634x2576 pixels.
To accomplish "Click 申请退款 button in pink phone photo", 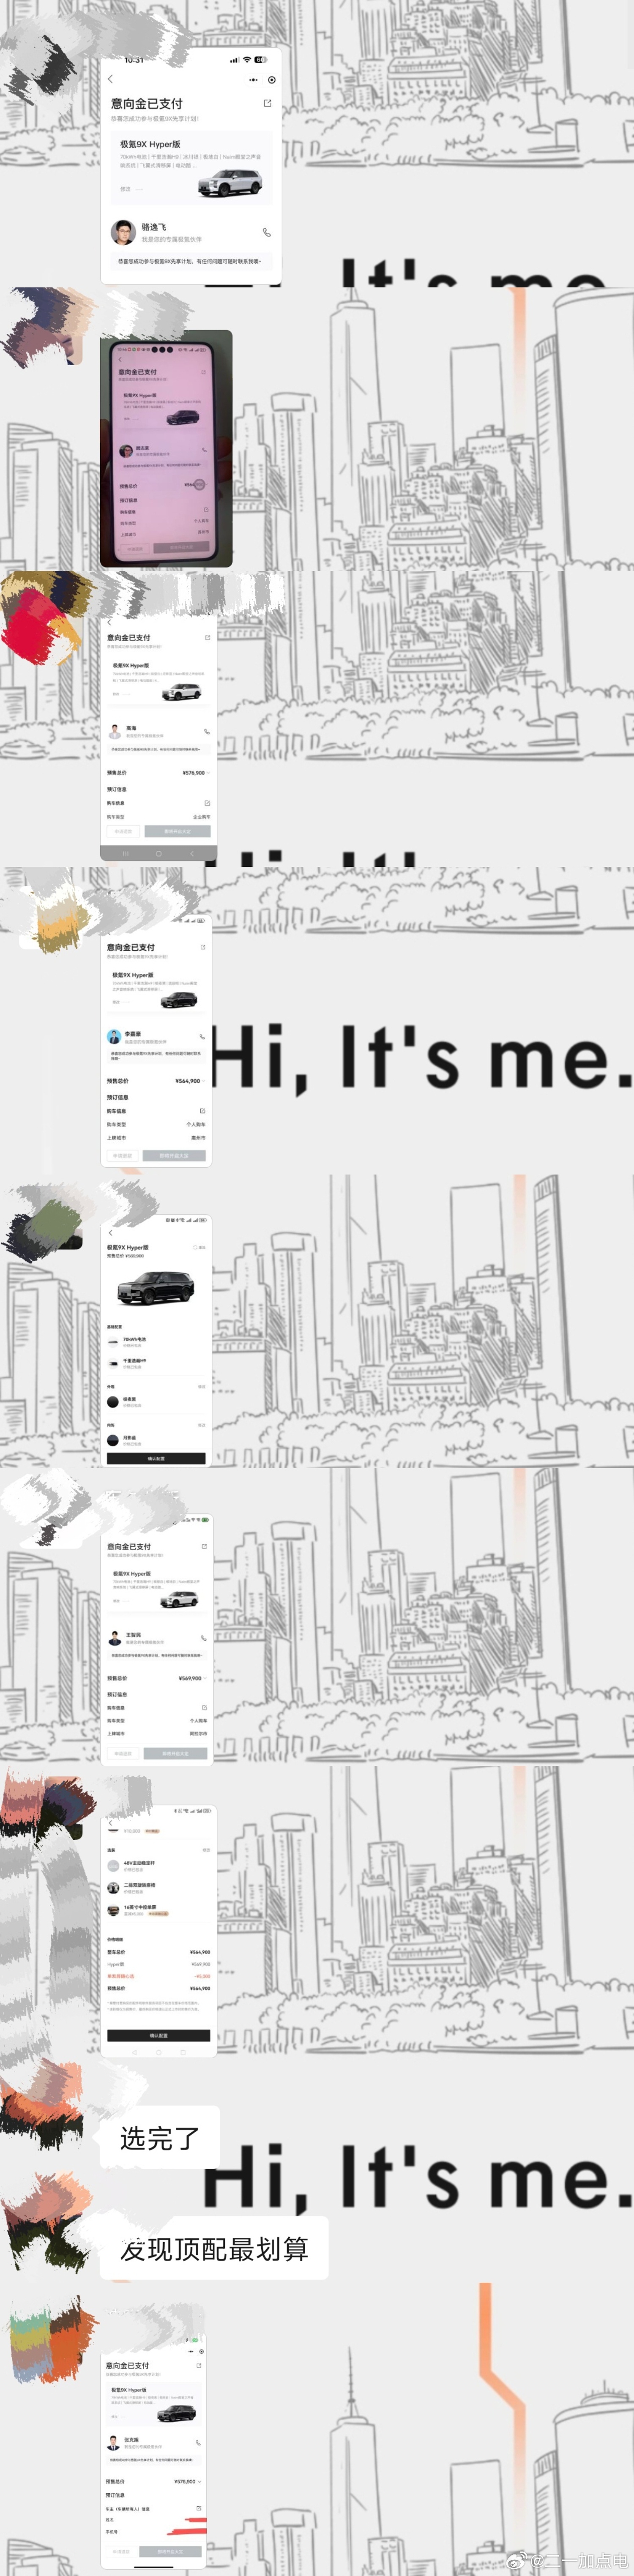I will pos(134,548).
